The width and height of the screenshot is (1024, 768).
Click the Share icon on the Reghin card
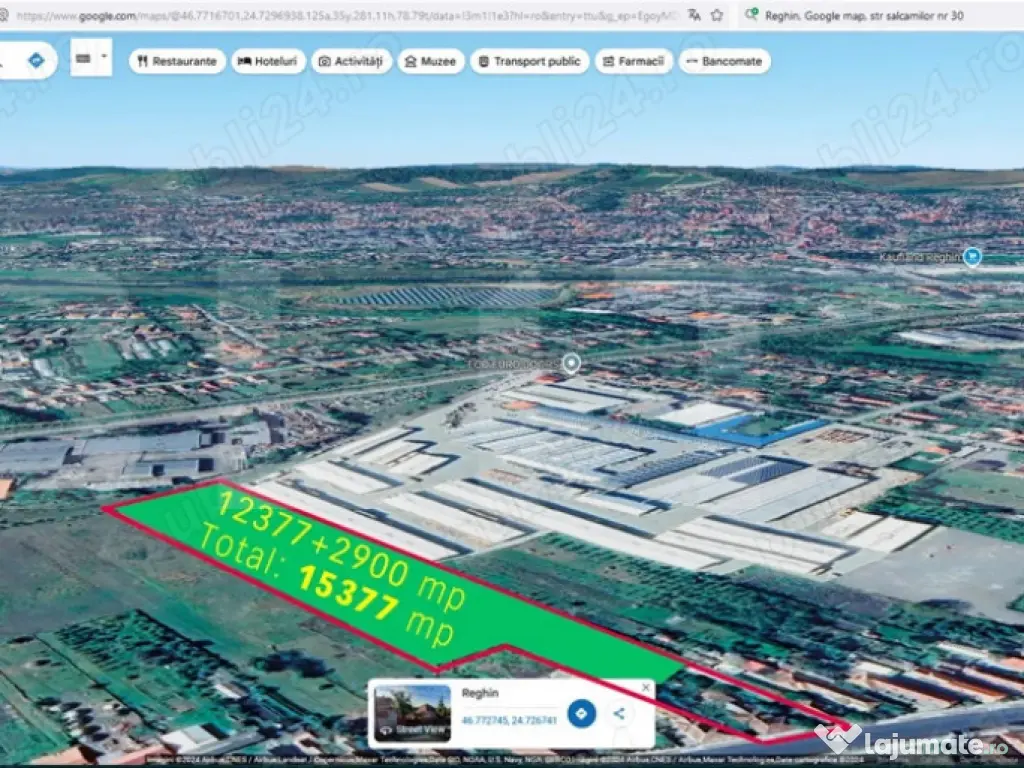click(x=619, y=715)
